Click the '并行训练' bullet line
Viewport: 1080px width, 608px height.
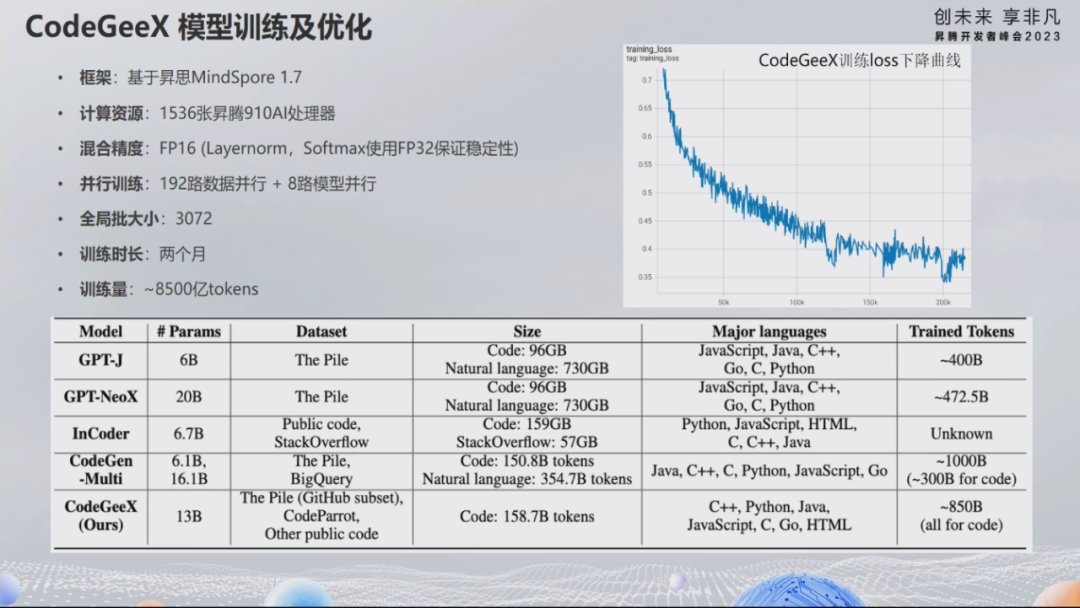pyautogui.click(x=227, y=184)
